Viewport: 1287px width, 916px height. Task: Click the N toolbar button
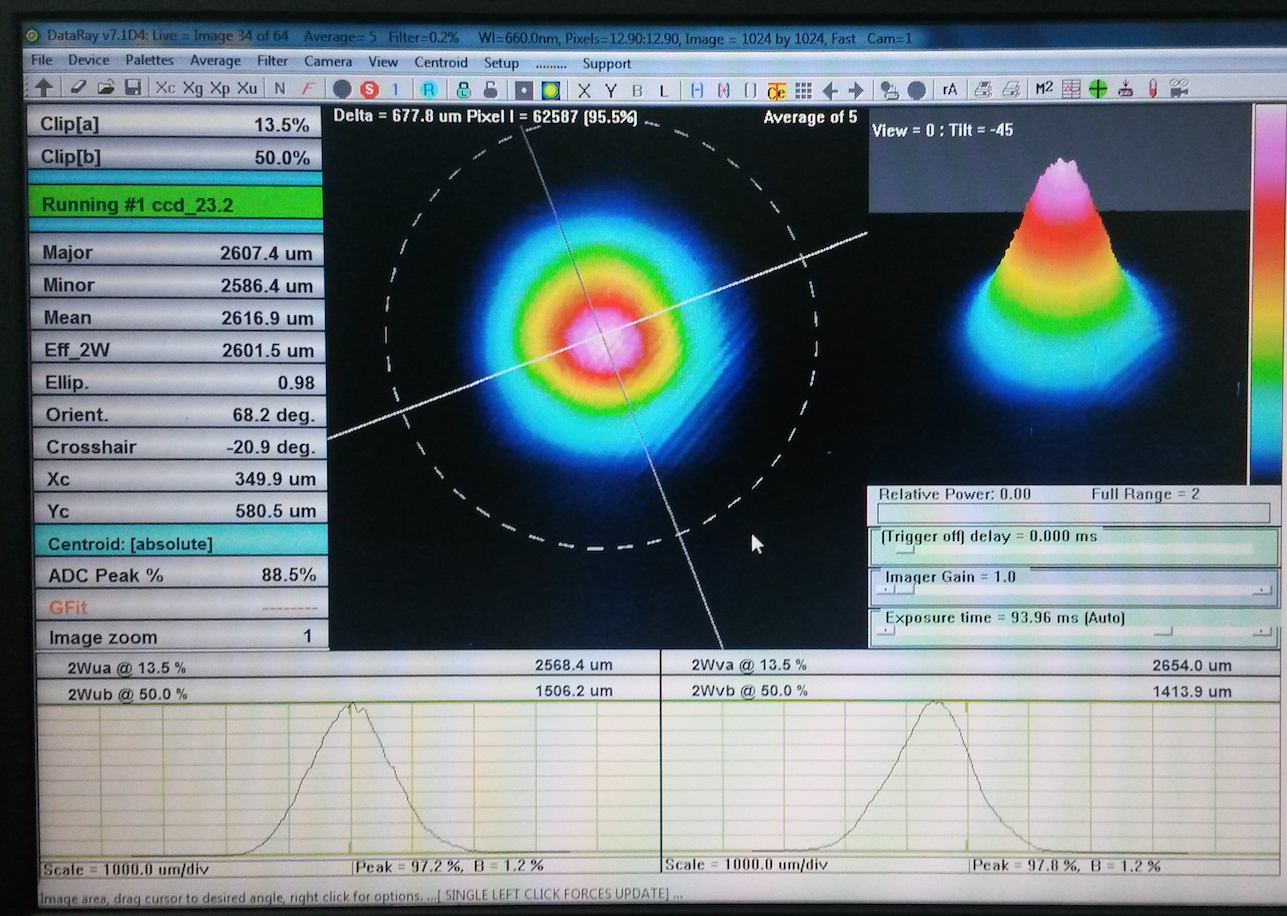point(280,89)
